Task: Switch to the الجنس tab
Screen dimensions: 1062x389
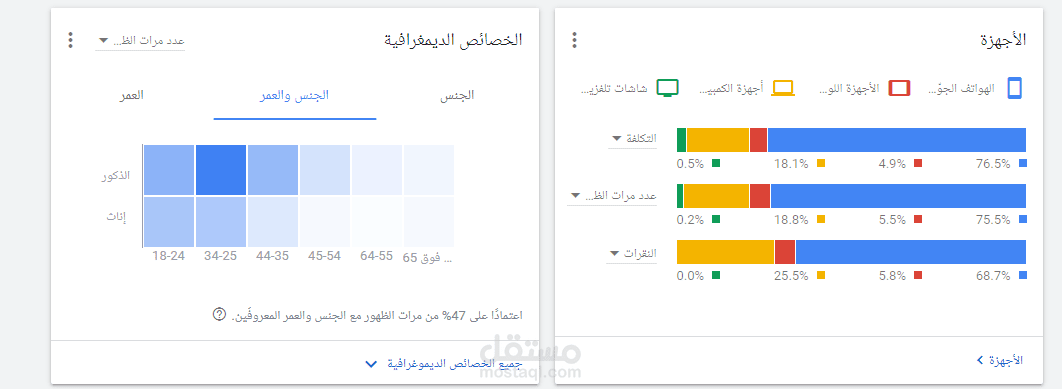Action: coord(457,96)
